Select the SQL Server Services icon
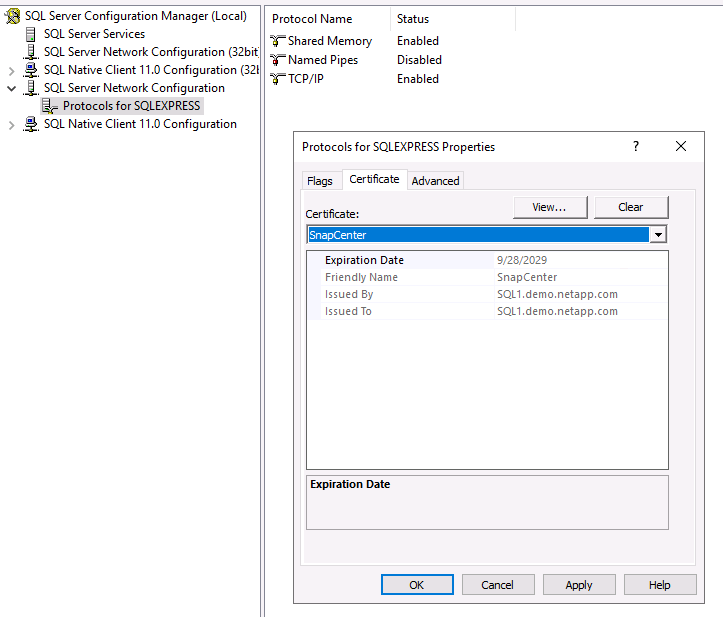Screen dimensions: 723x617 pos(31,34)
